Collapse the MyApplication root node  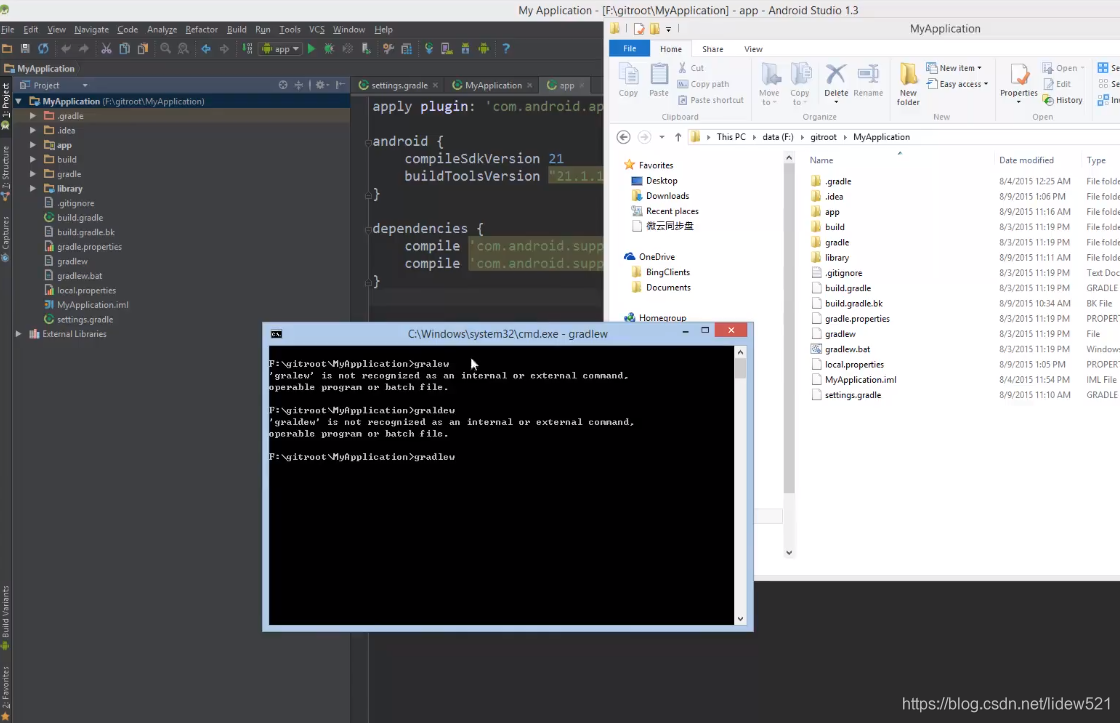coord(18,101)
